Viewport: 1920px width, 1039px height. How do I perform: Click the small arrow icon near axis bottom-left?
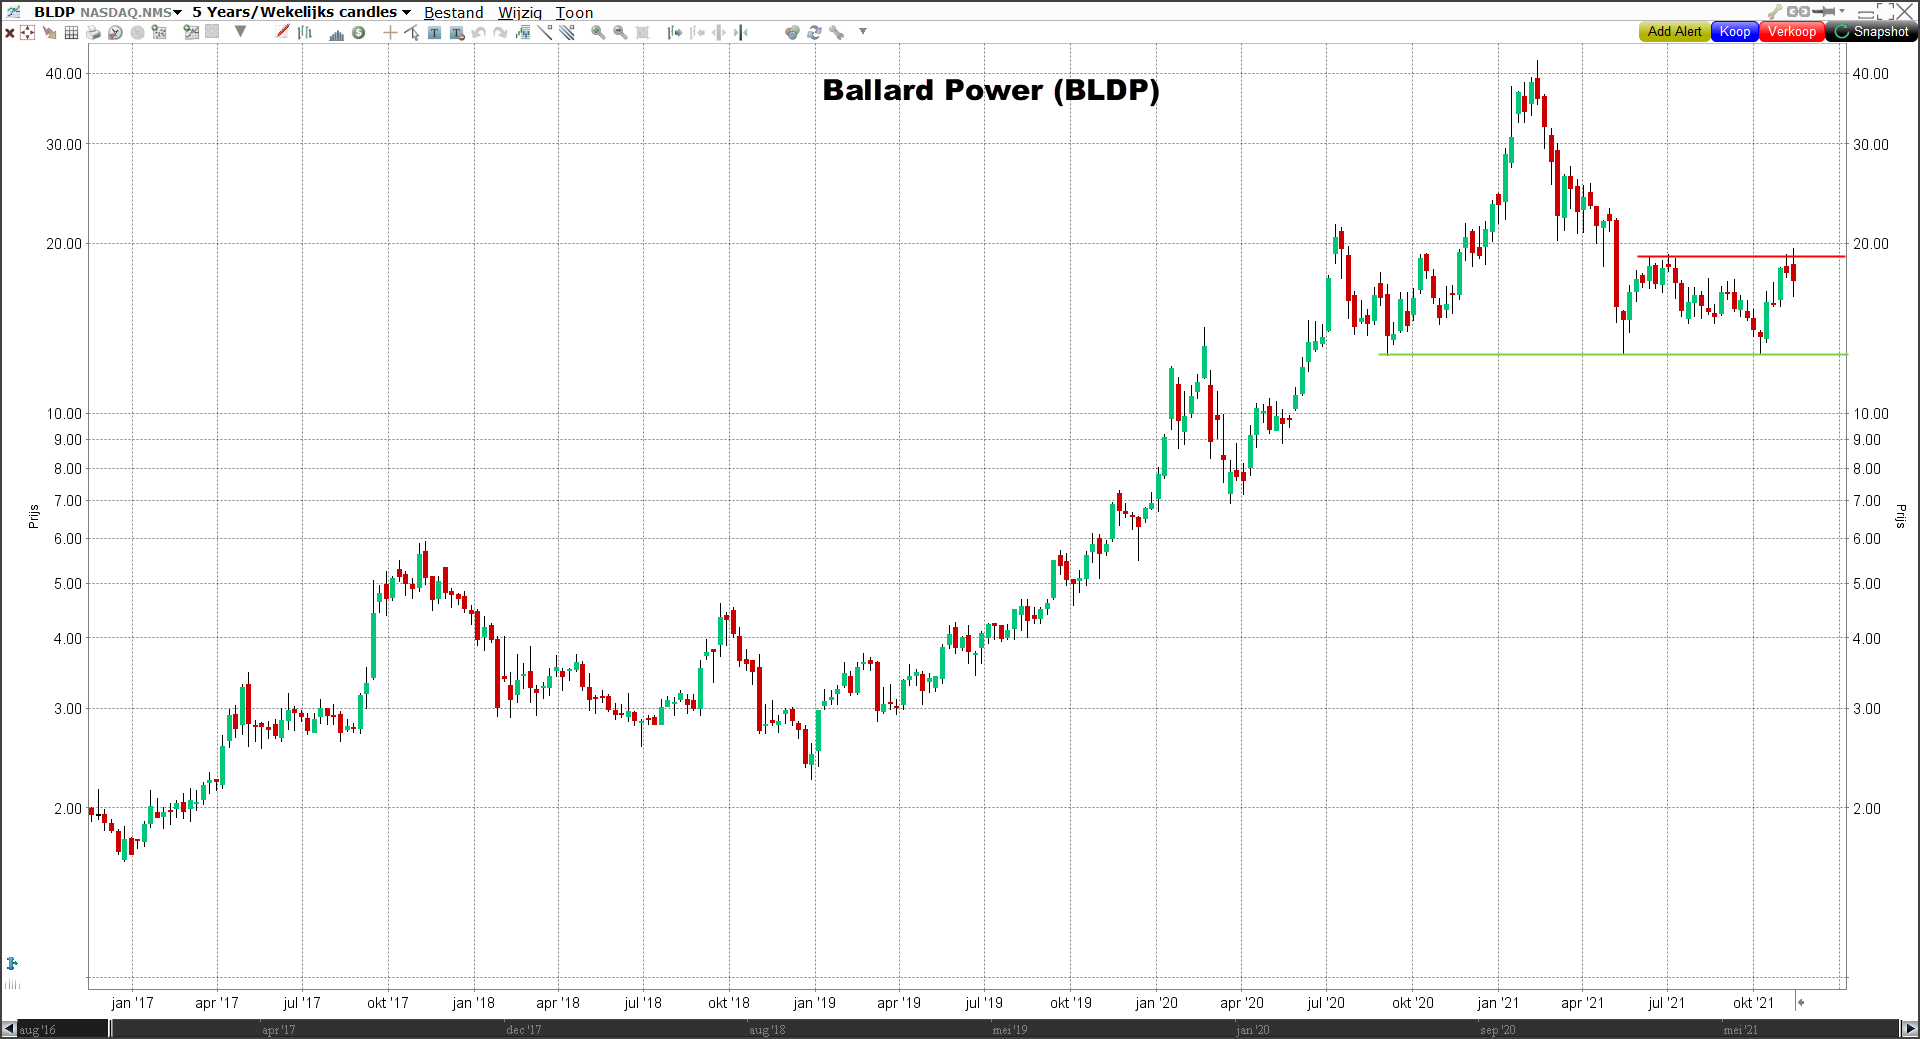[x=12, y=963]
